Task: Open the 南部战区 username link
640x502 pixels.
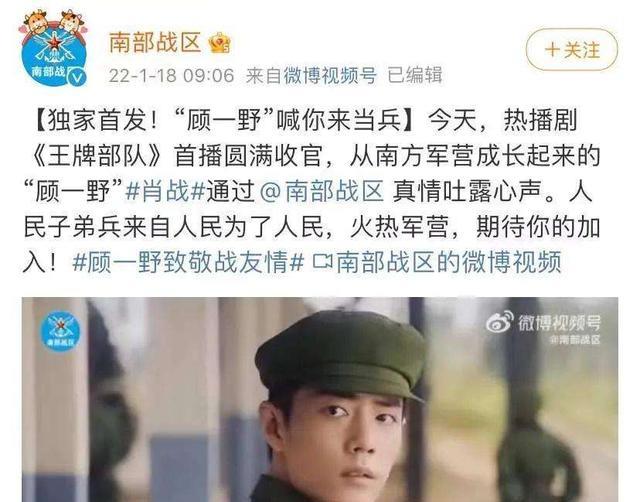Action: pos(156,42)
